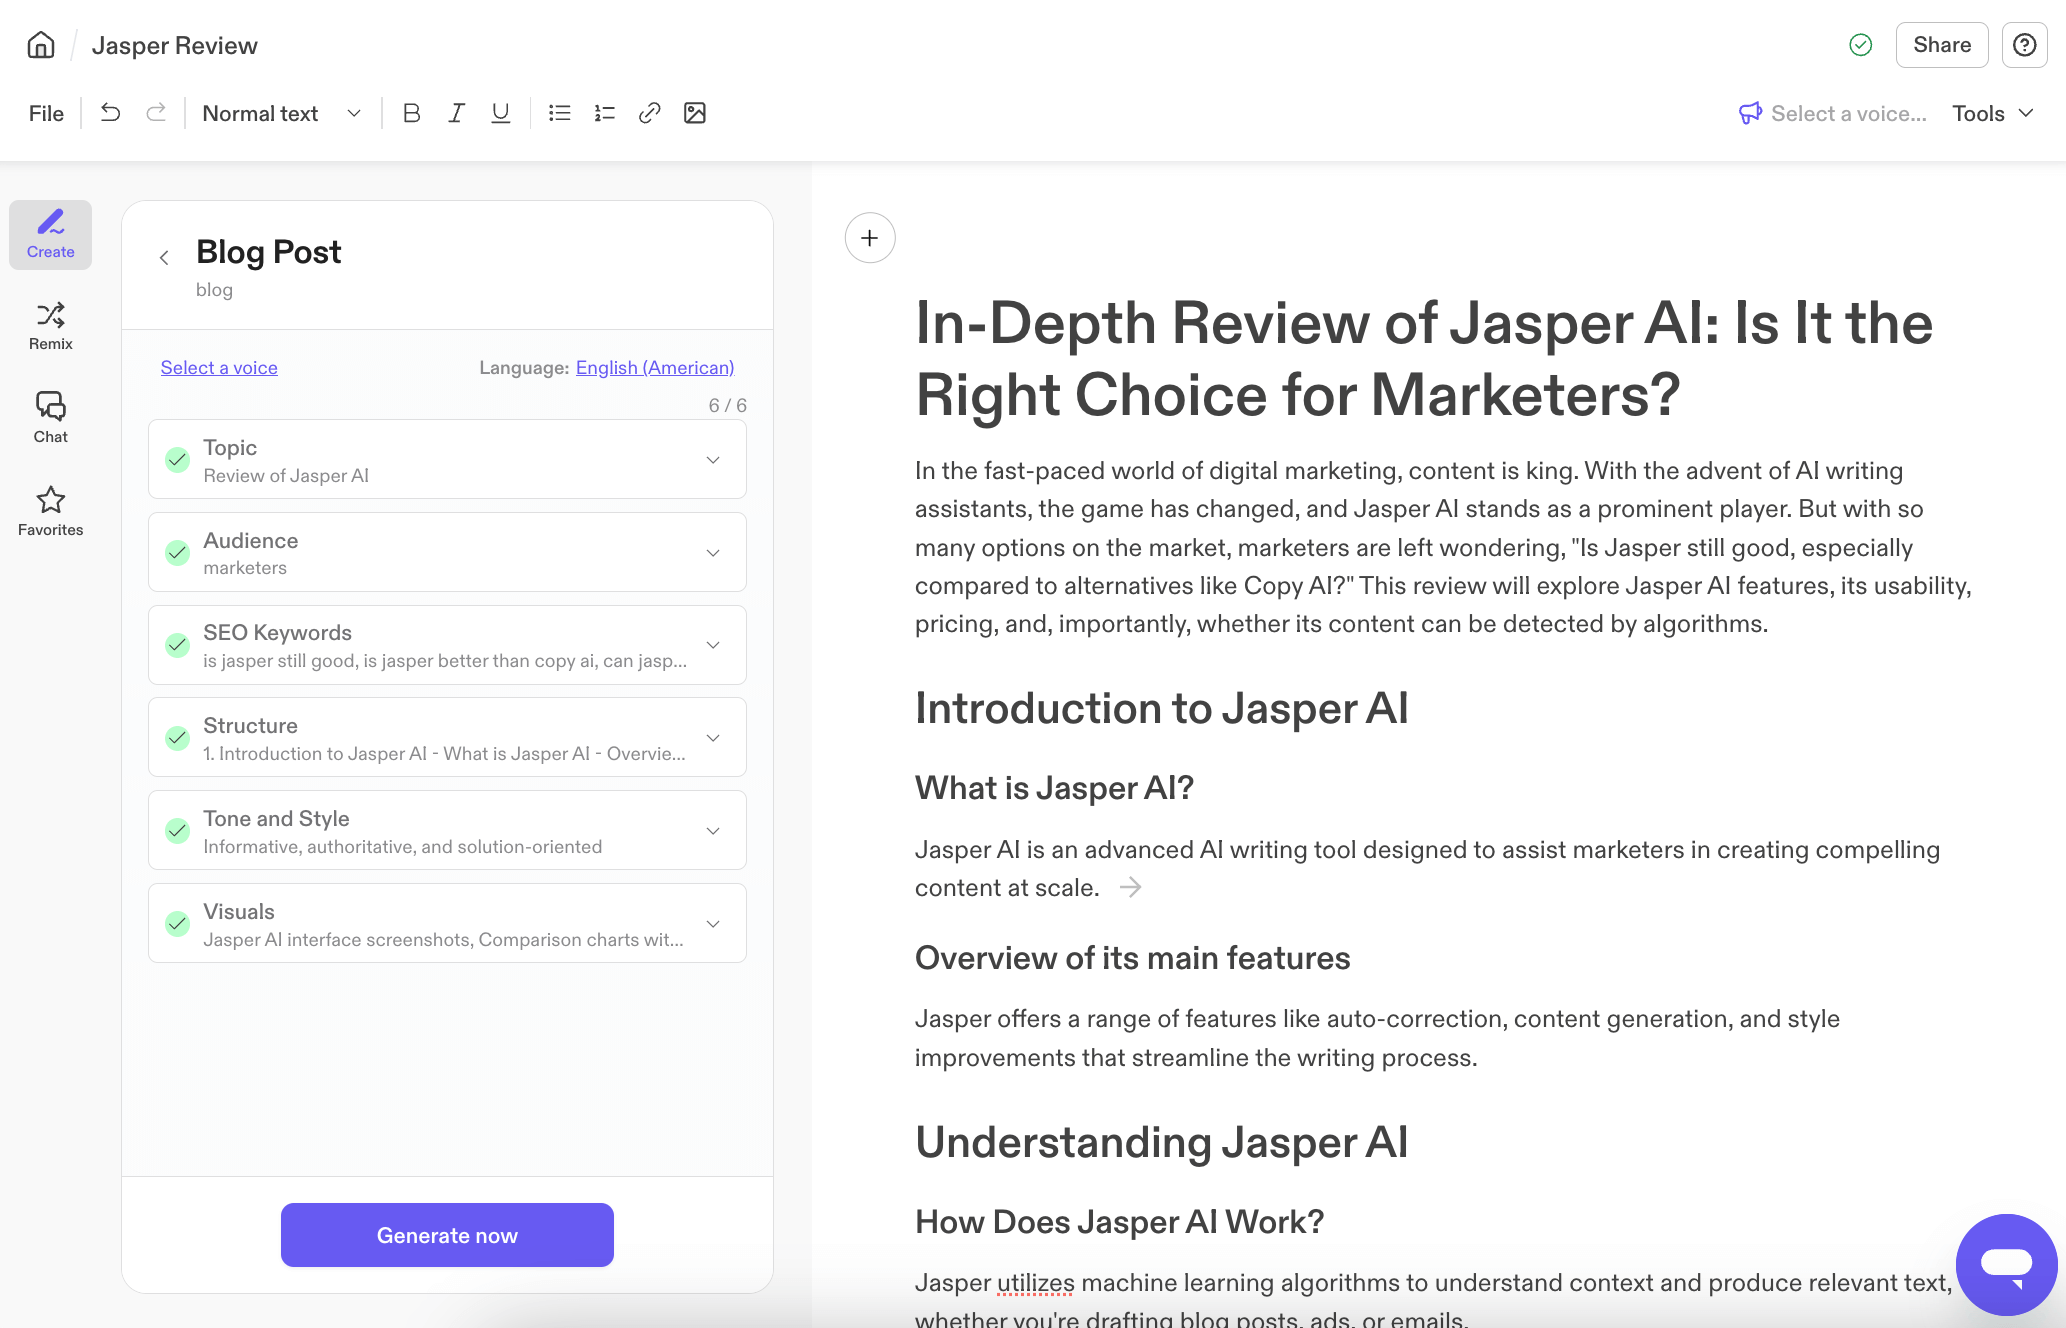Switch to the Remix sidebar tab
The height and width of the screenshot is (1328, 2066).
[51, 326]
